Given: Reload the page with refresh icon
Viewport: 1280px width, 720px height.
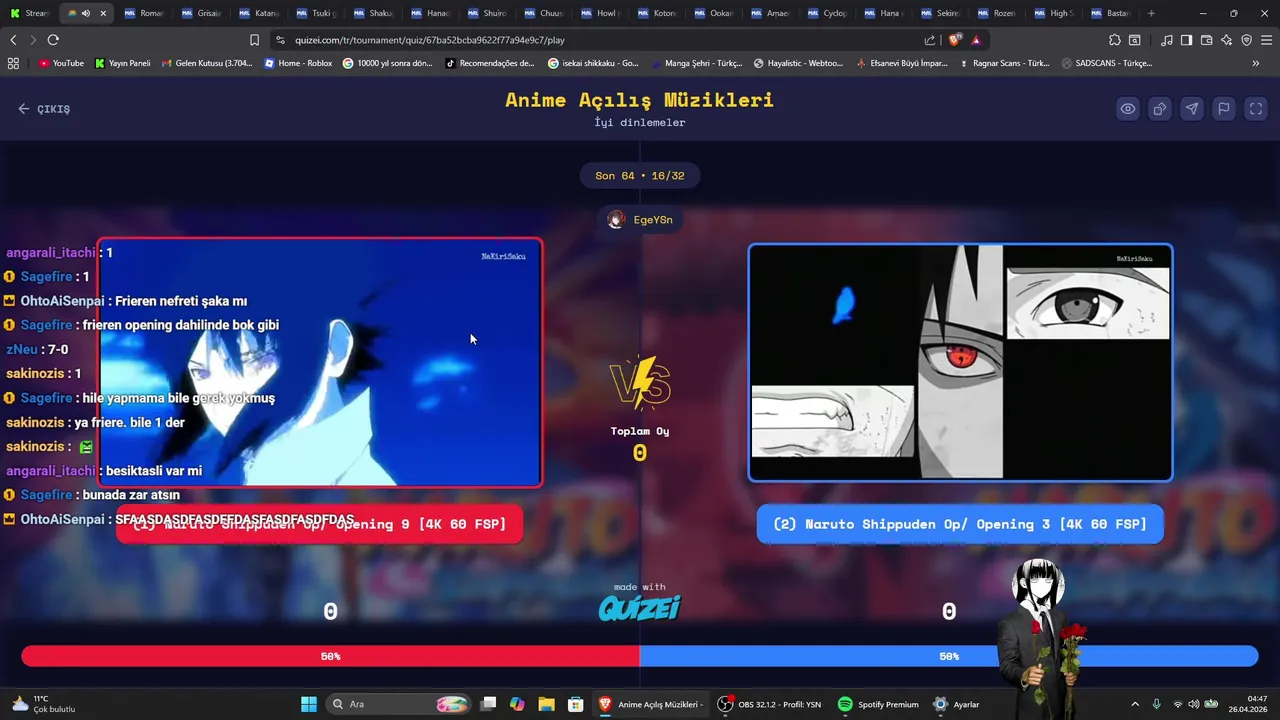Looking at the screenshot, I should pos(53,40).
